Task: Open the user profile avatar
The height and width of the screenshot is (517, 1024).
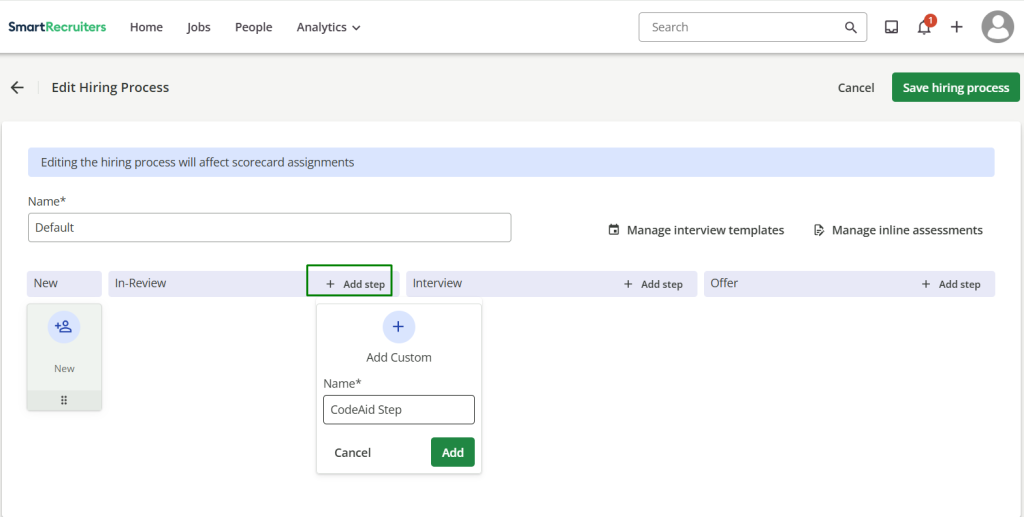Action: 997,27
